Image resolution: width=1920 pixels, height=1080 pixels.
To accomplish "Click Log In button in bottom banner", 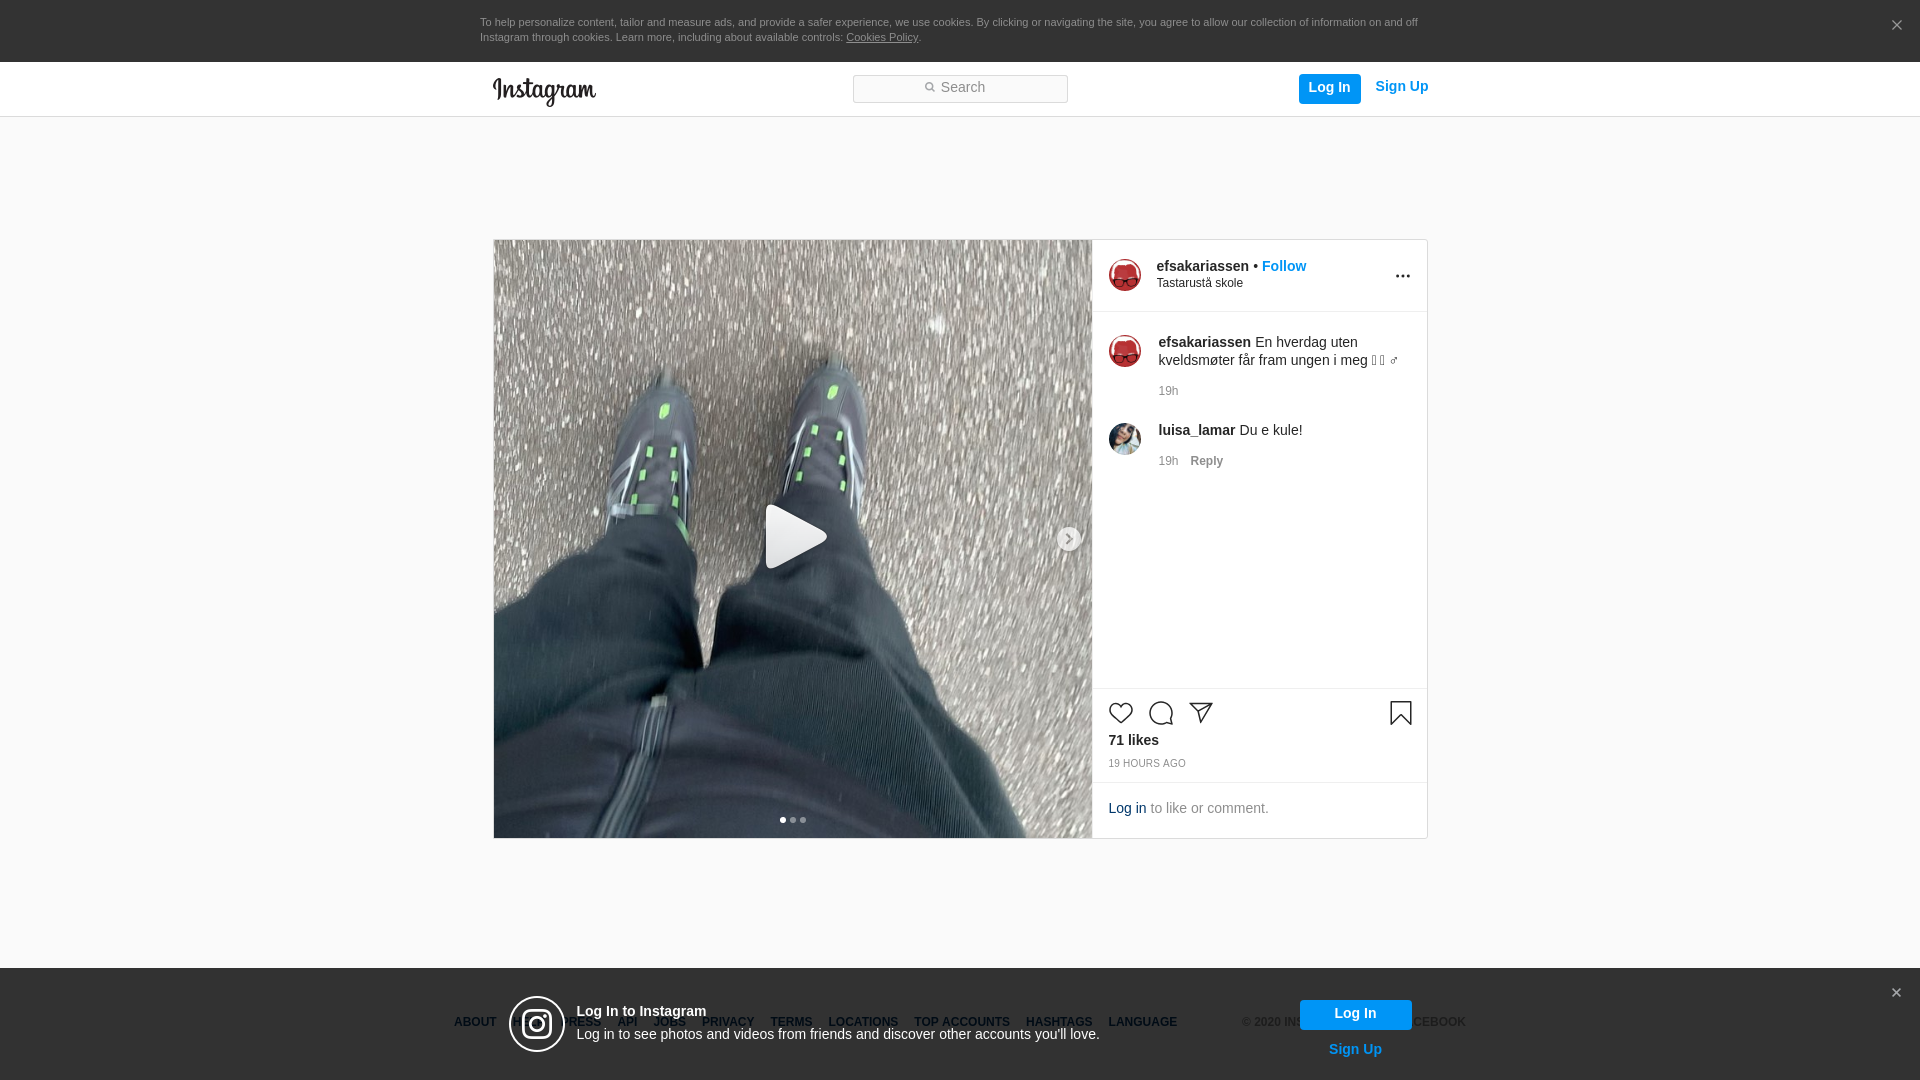I will (1355, 1015).
